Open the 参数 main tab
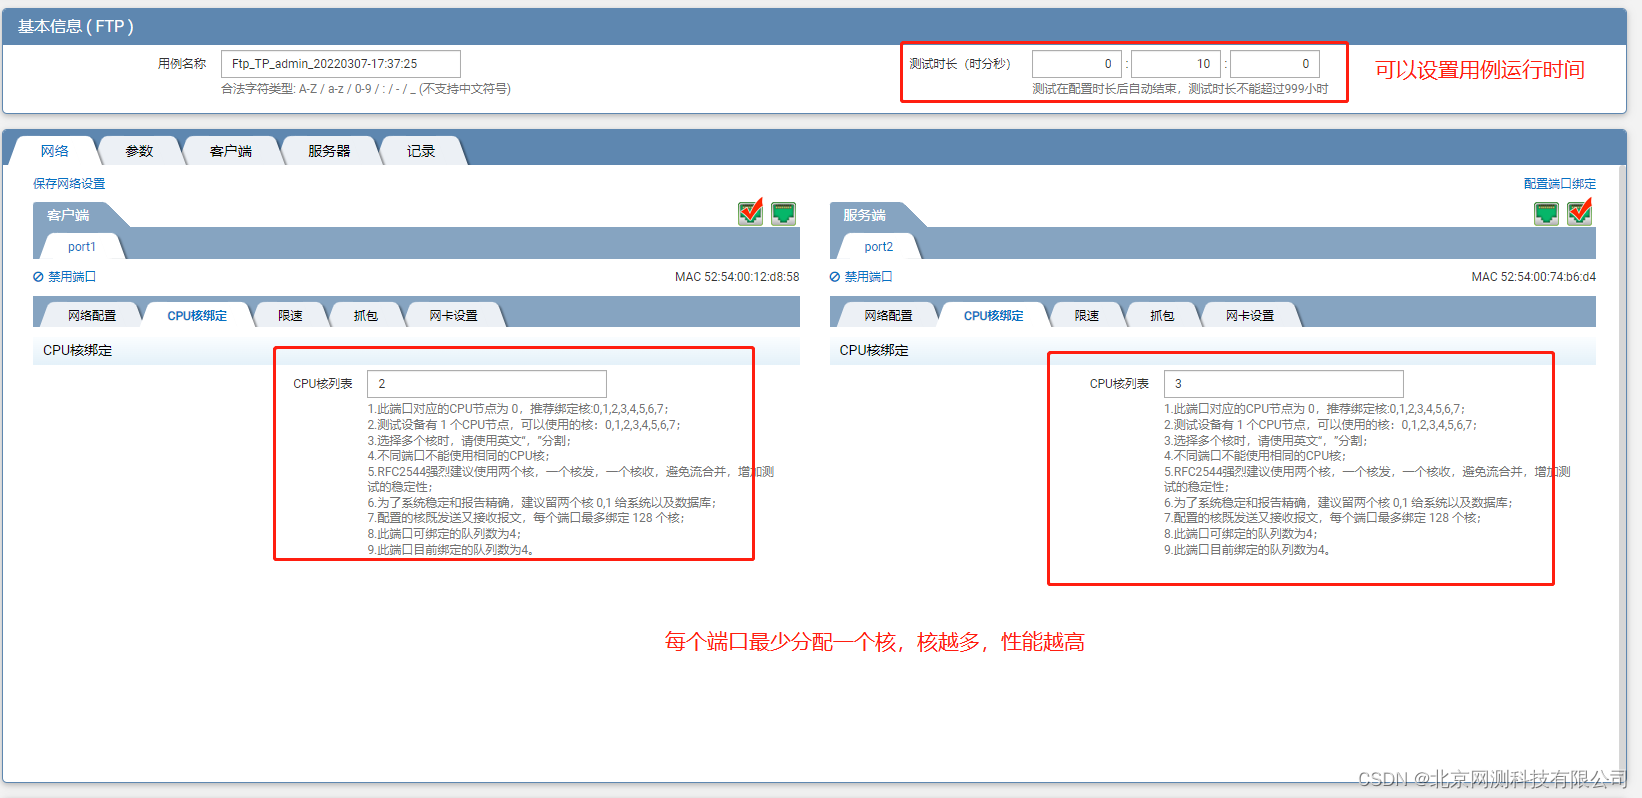1642x798 pixels. (139, 151)
